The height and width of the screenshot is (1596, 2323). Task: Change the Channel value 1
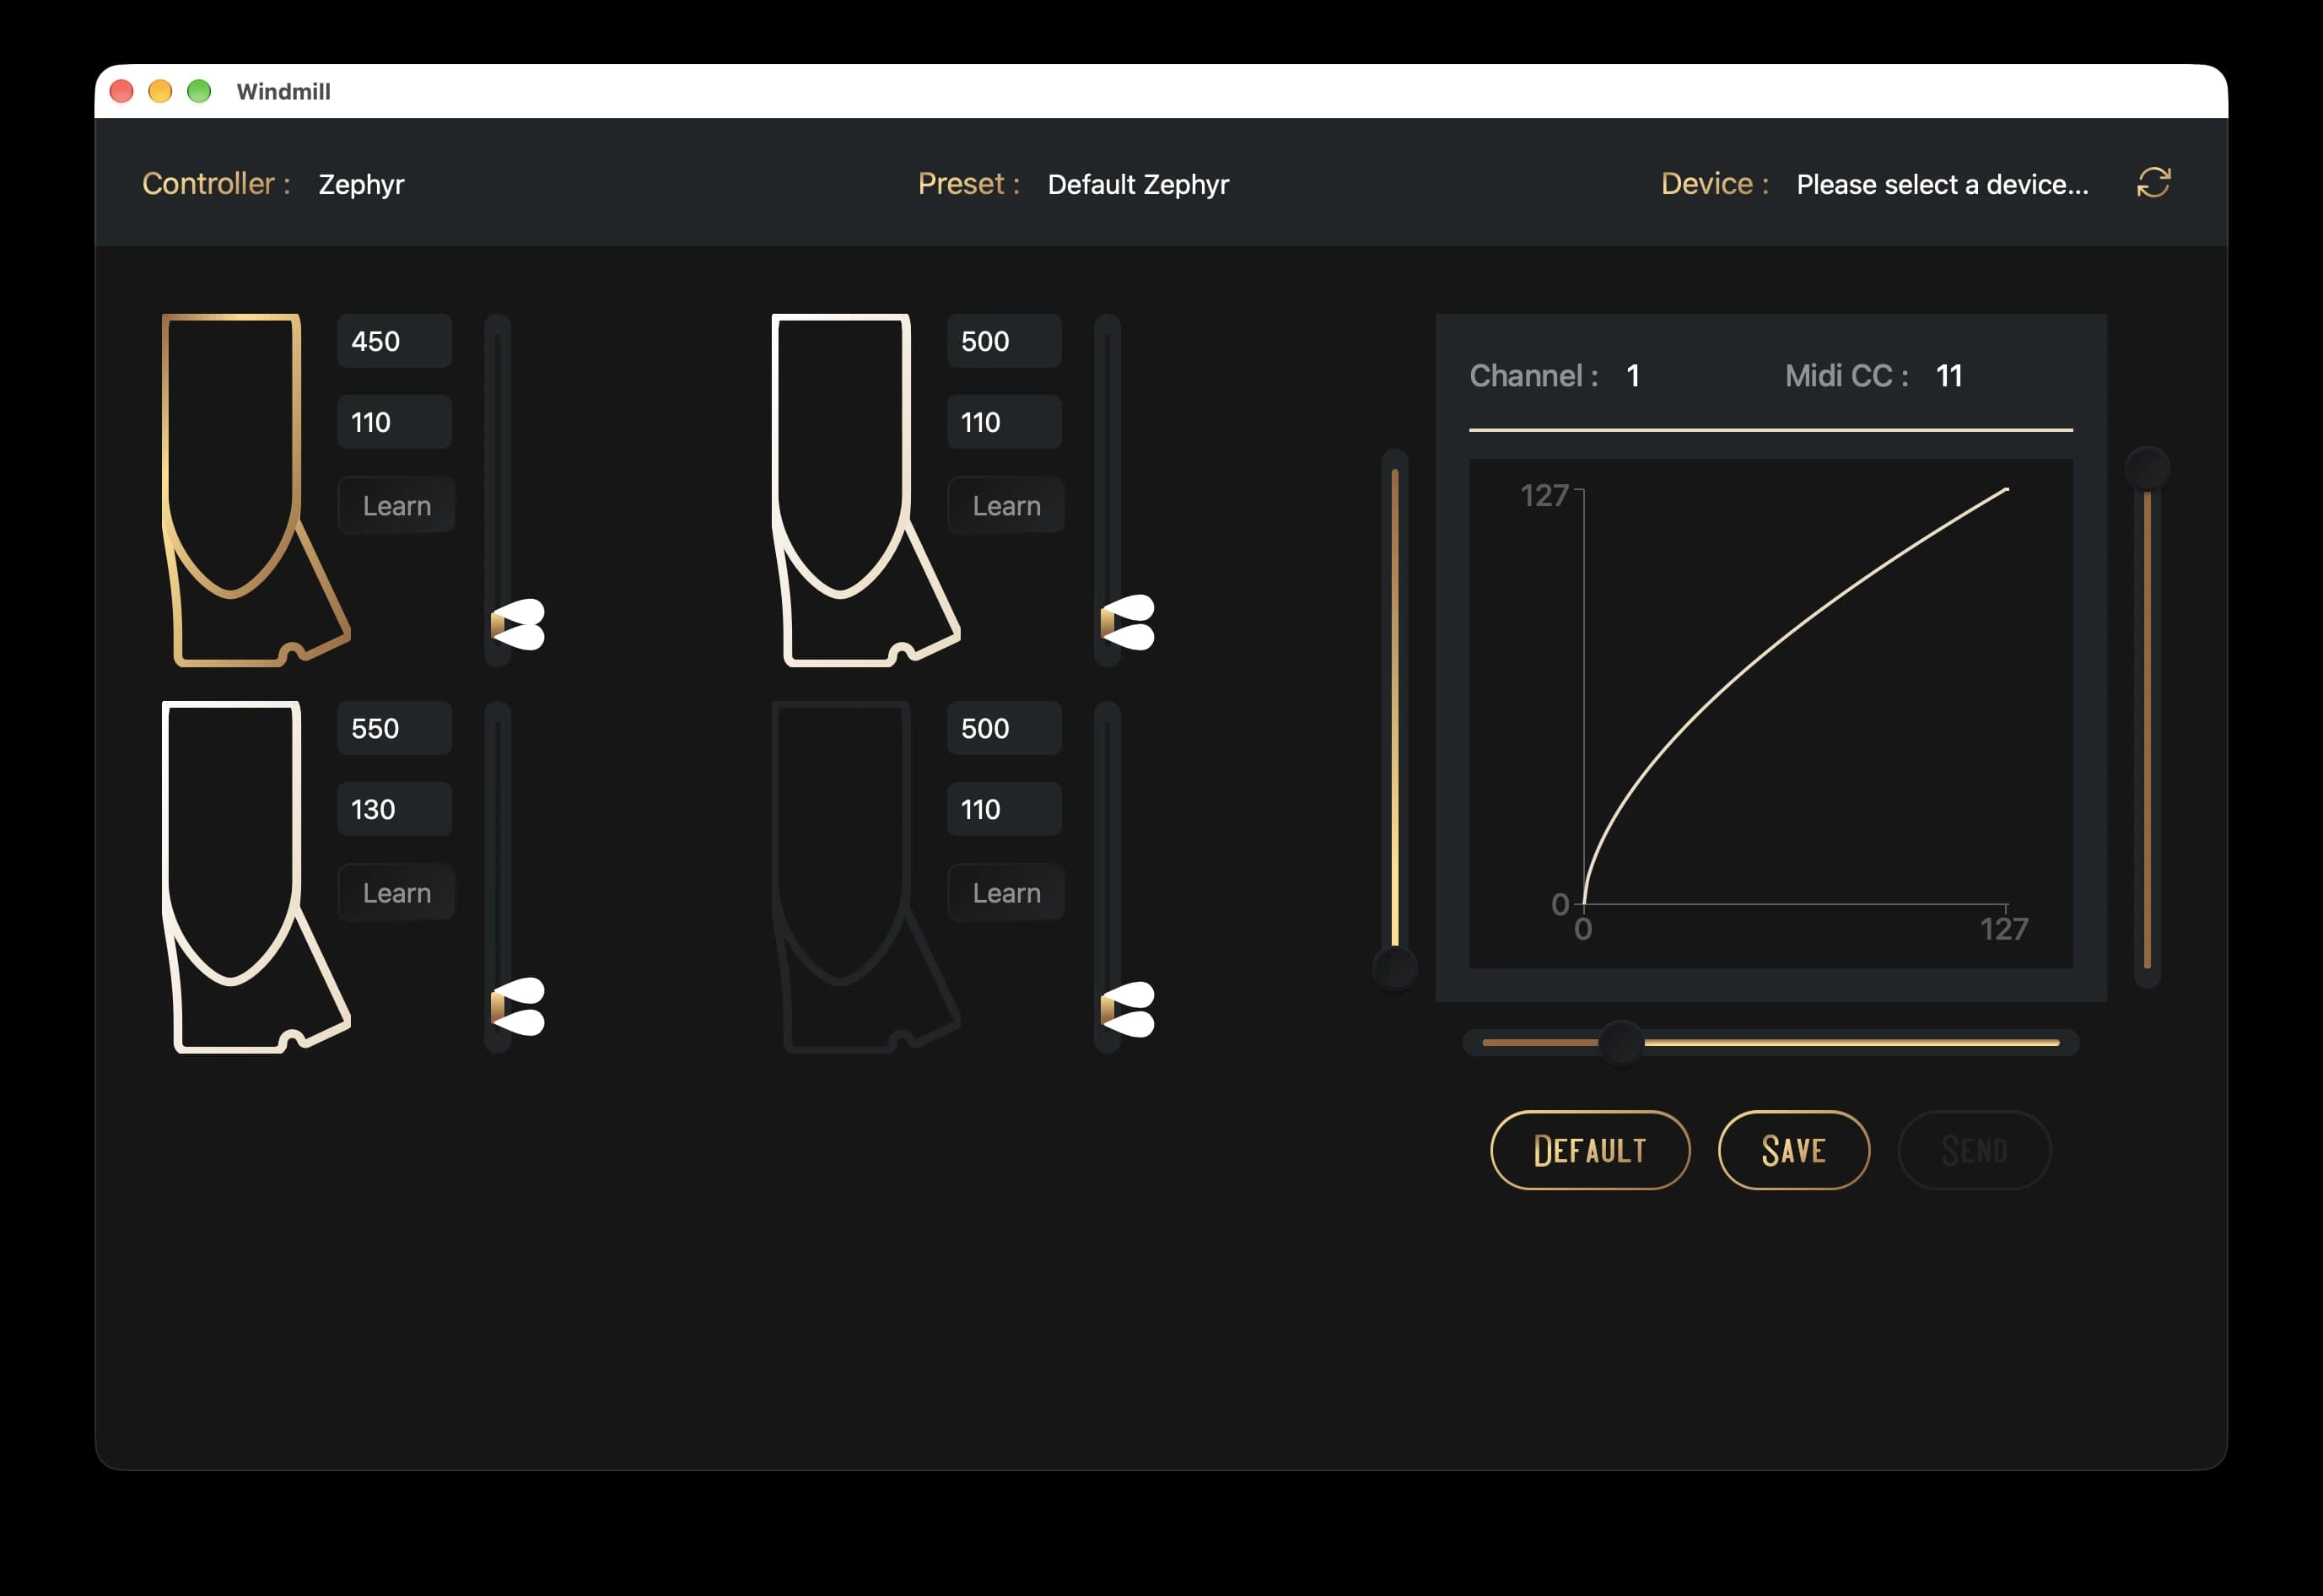1632,375
